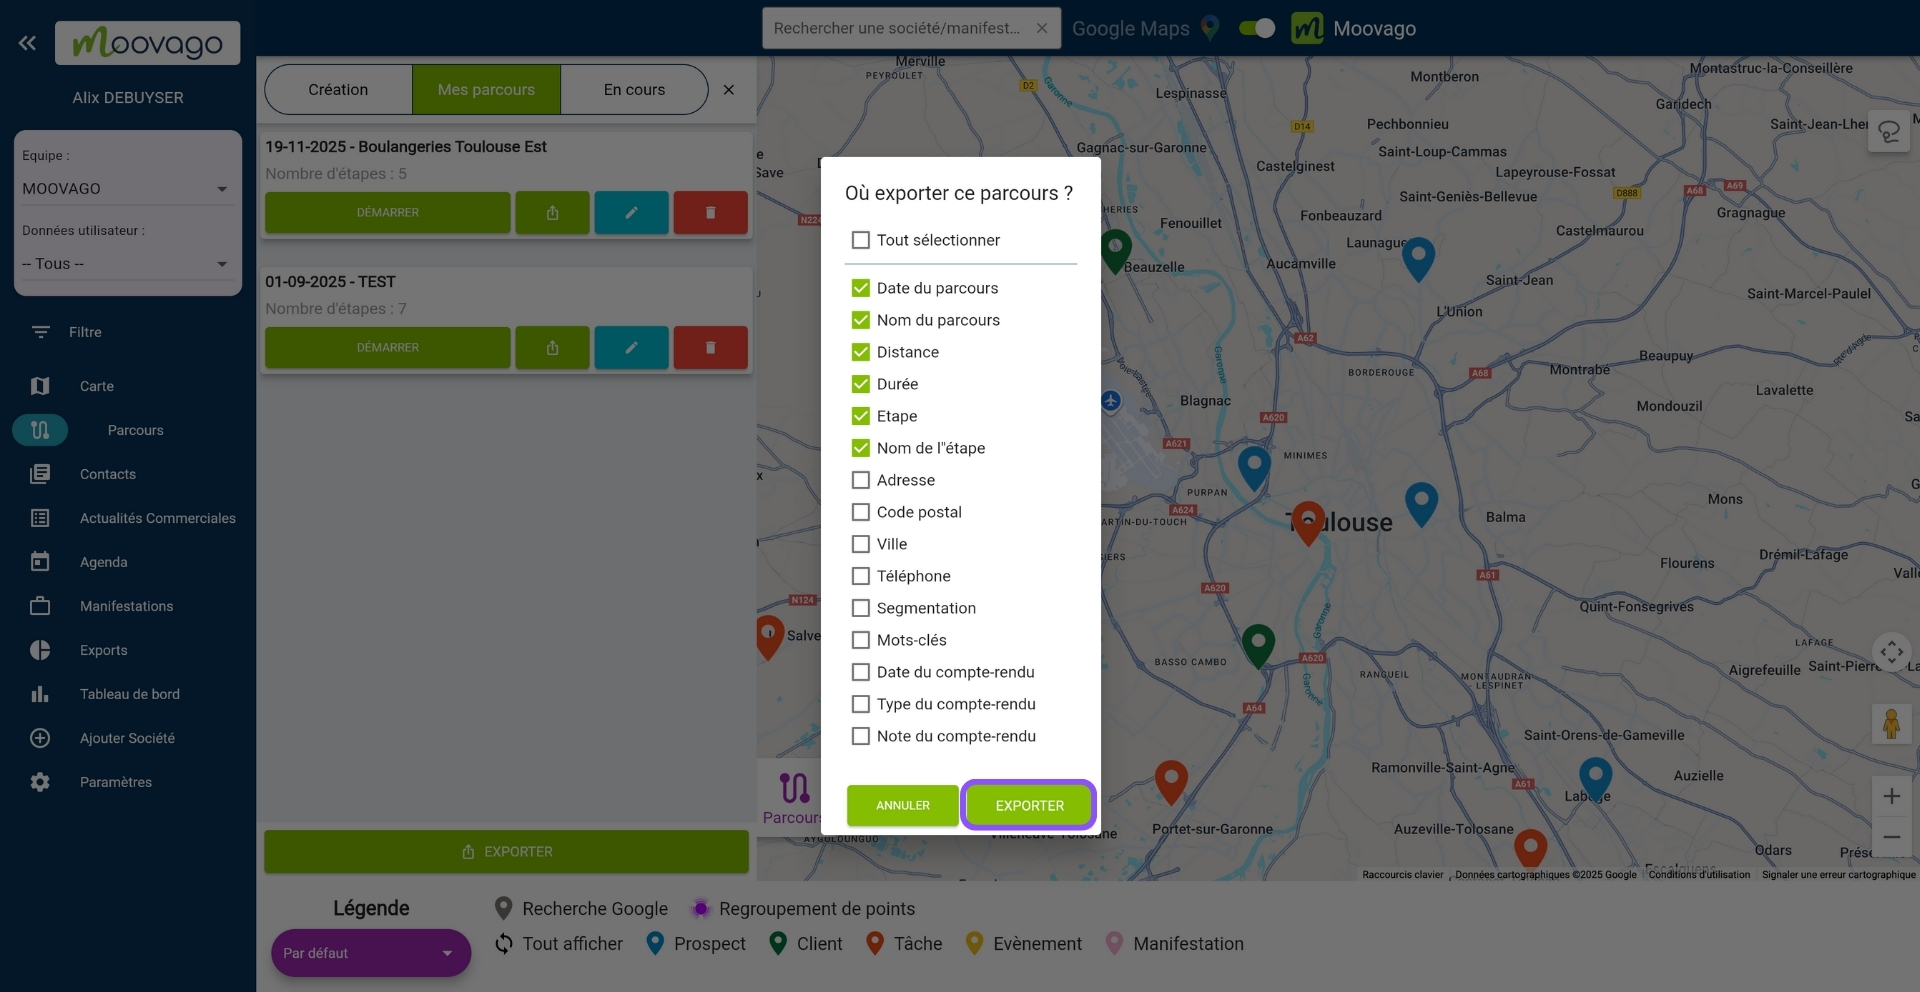Check the Tout sélectionner checkbox
This screenshot has height=992, width=1920.
coord(860,240)
